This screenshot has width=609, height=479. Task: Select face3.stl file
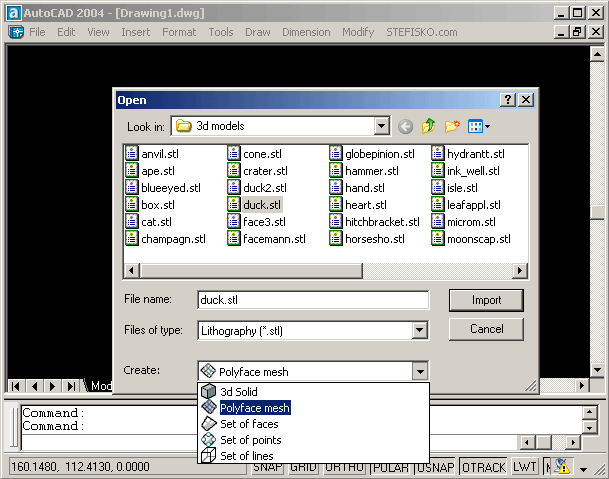point(256,222)
